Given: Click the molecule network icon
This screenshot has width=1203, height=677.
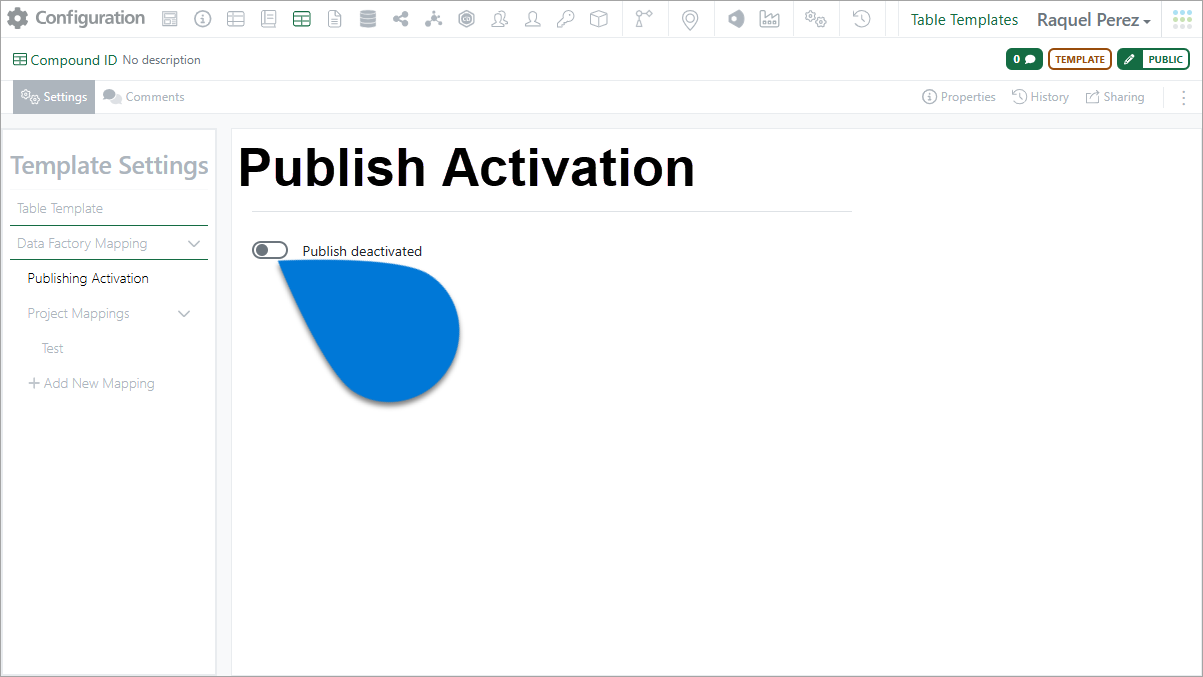Looking at the screenshot, I should (x=433, y=19).
